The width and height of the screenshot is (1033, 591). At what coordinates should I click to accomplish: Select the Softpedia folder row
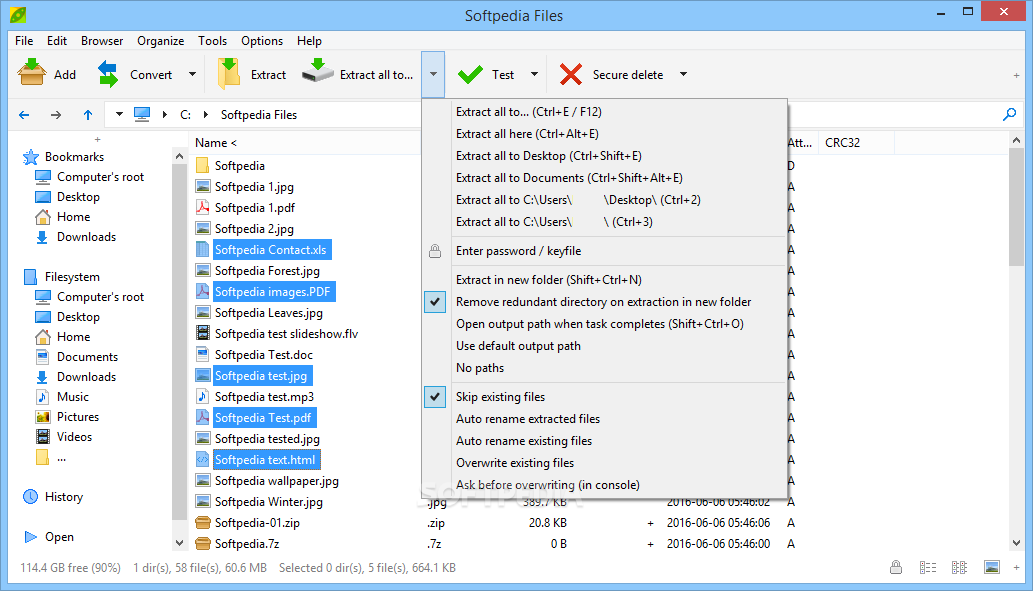[x=240, y=166]
